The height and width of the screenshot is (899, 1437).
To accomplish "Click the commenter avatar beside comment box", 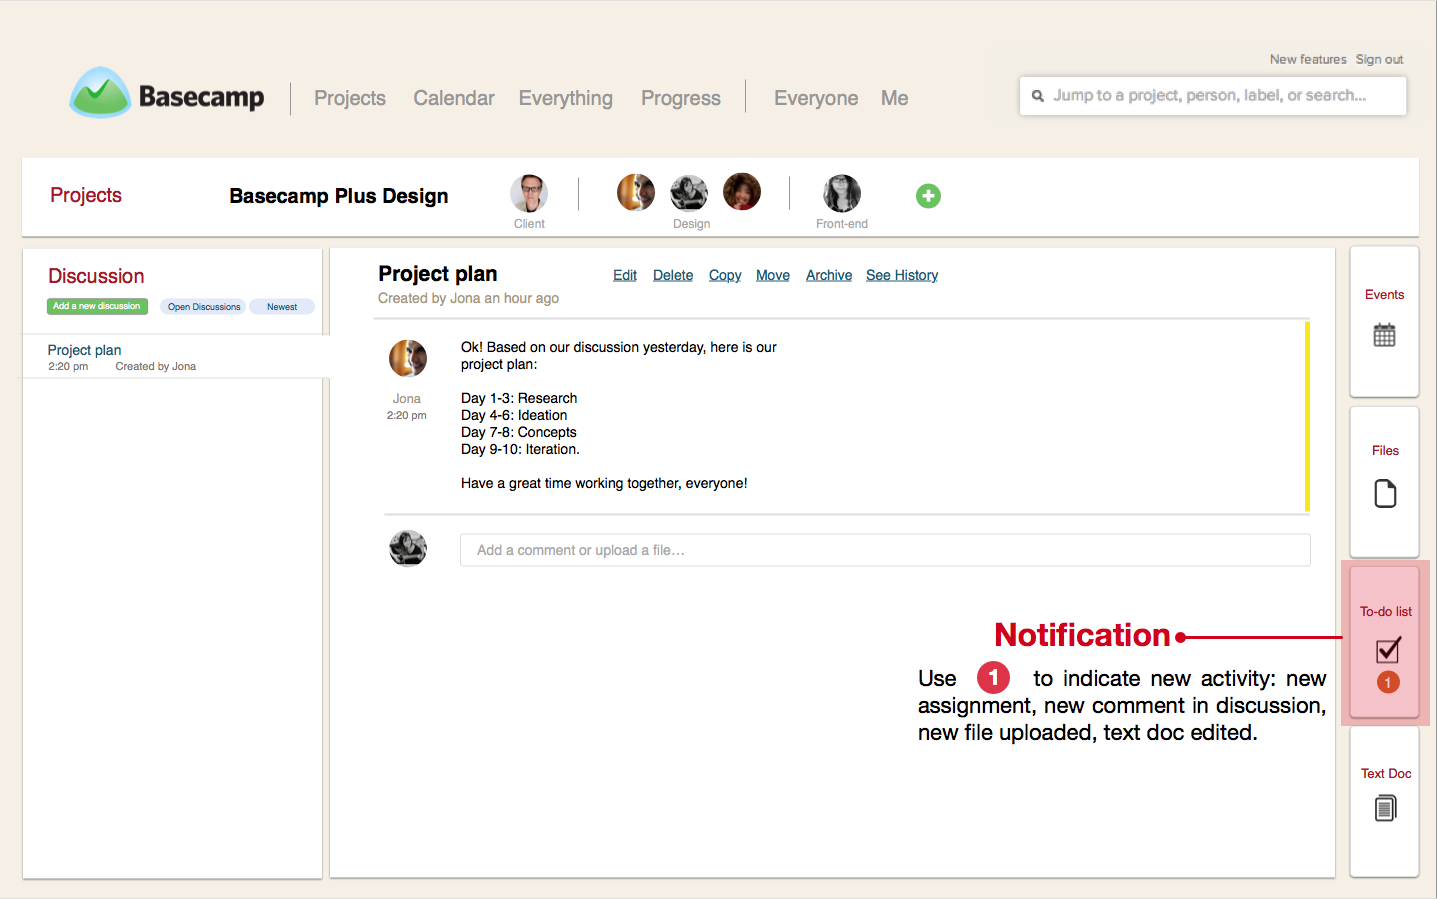I will pyautogui.click(x=408, y=548).
